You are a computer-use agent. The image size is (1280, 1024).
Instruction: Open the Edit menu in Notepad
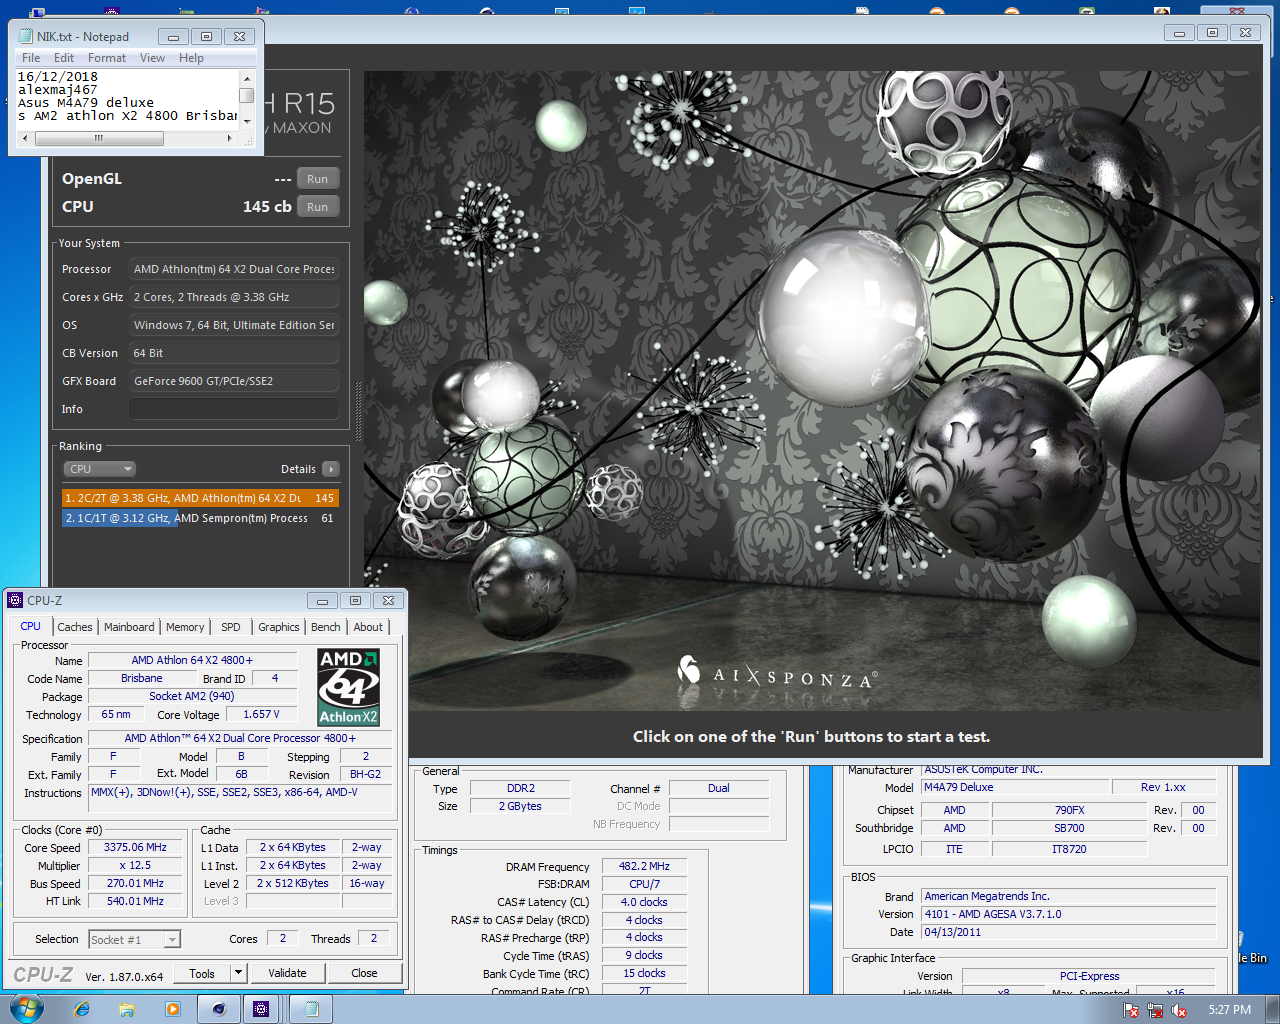click(64, 58)
